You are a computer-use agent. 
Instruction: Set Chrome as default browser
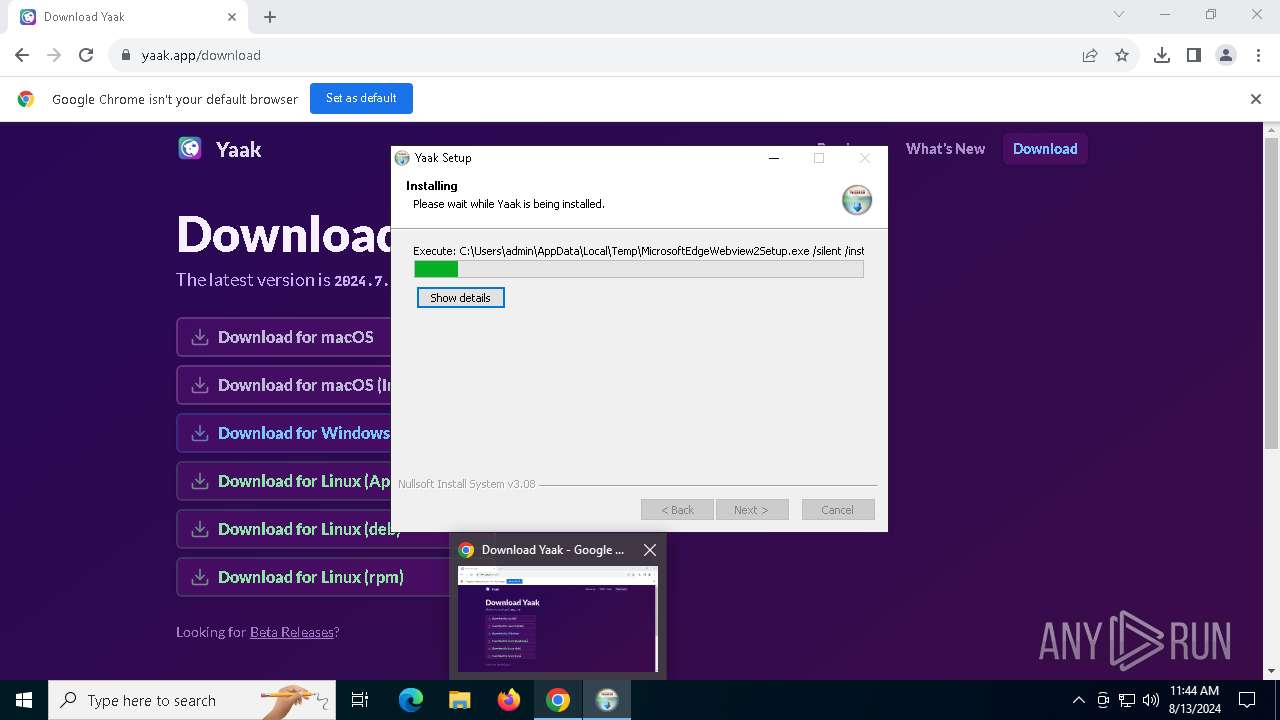tap(361, 98)
